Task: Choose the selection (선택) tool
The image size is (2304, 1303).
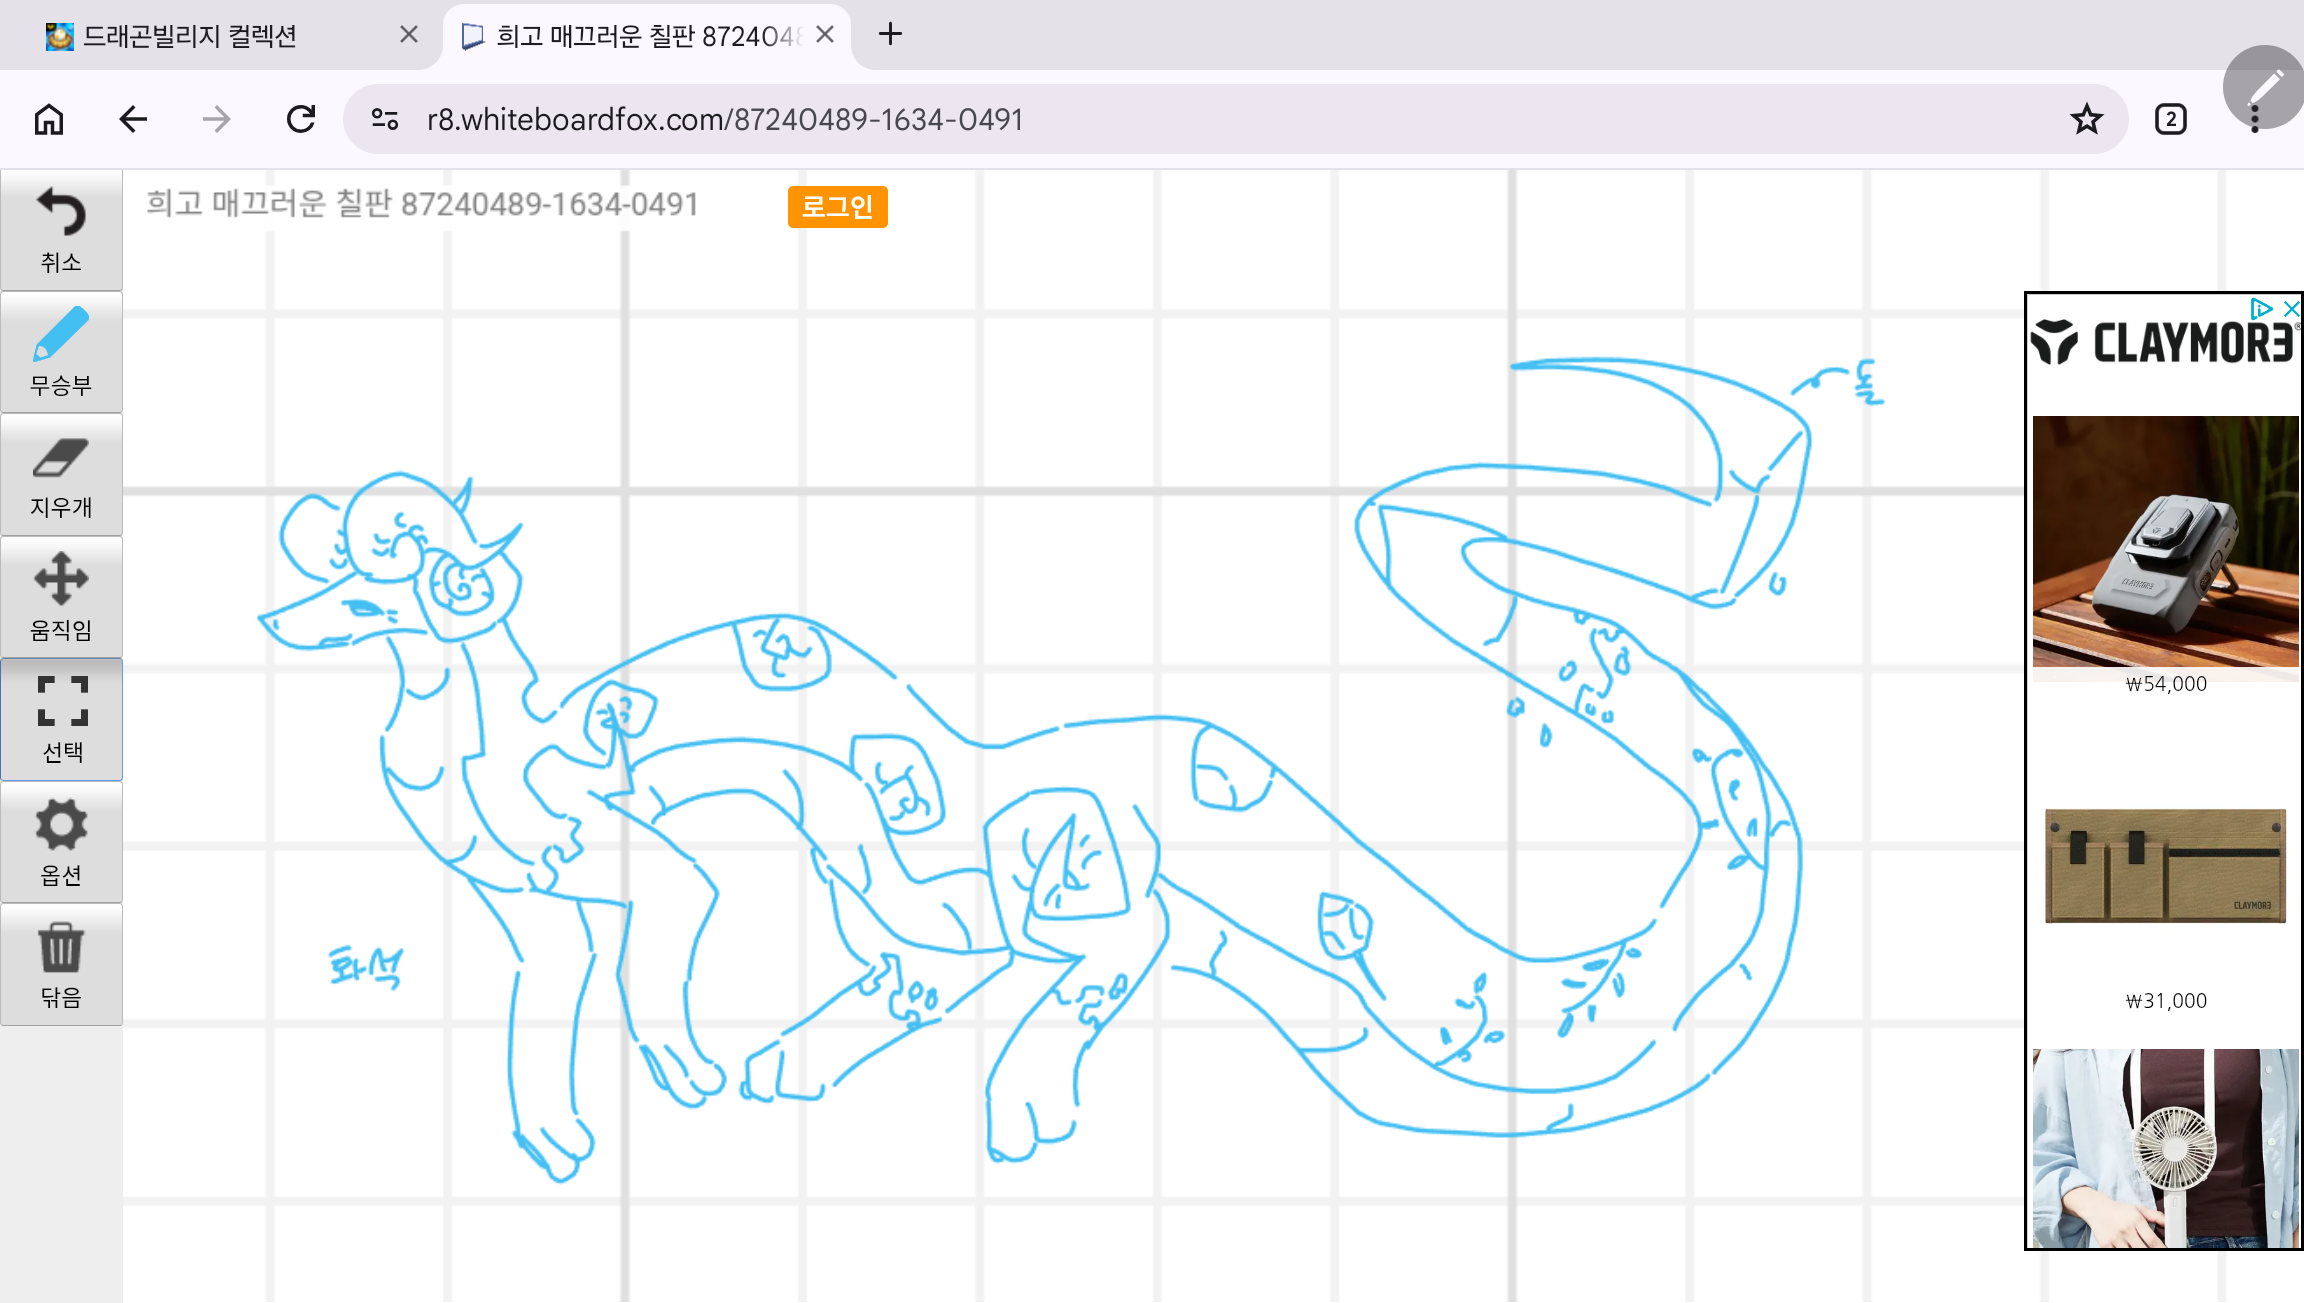Action: pos(61,720)
